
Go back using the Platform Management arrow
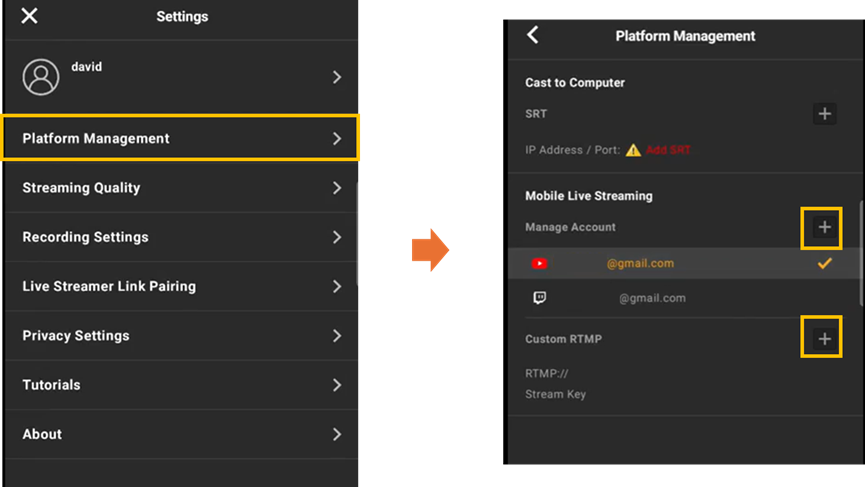click(x=533, y=35)
